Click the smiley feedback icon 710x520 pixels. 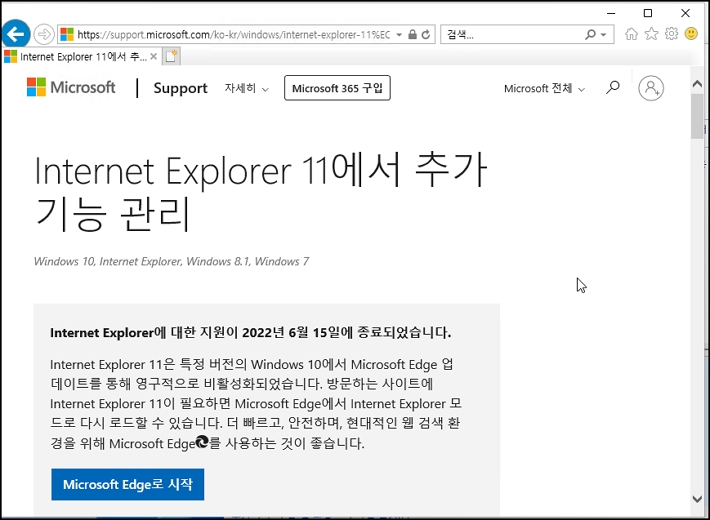[x=691, y=34]
